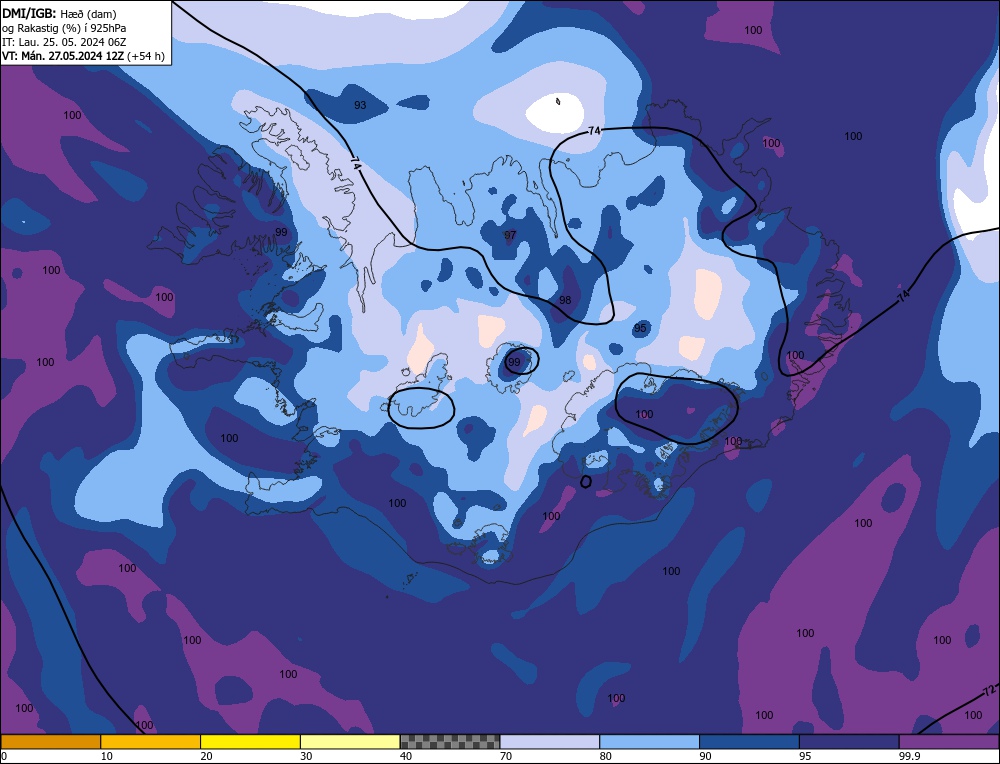Click the '95' humidity value on the map
This screenshot has height=764, width=1000.
click(640, 328)
